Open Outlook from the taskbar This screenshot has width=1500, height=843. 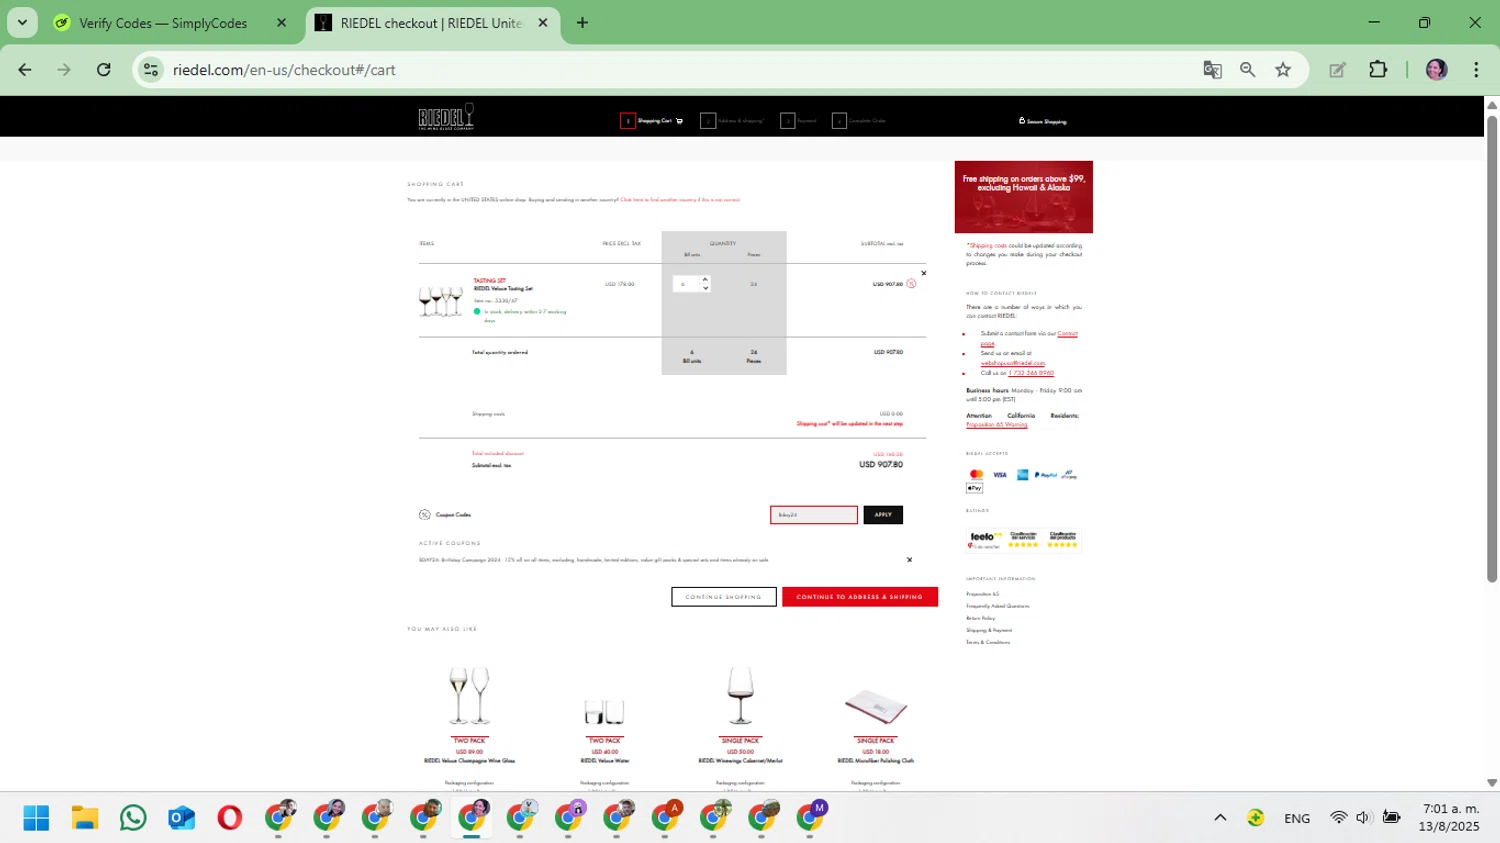click(x=181, y=818)
